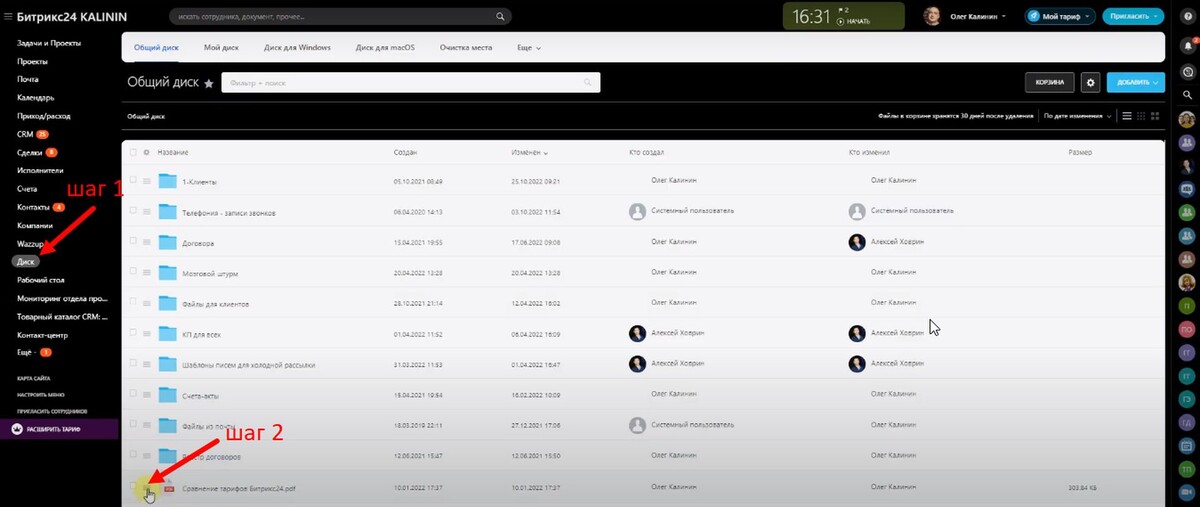Expand Еще item in left menu

[x=34, y=353]
